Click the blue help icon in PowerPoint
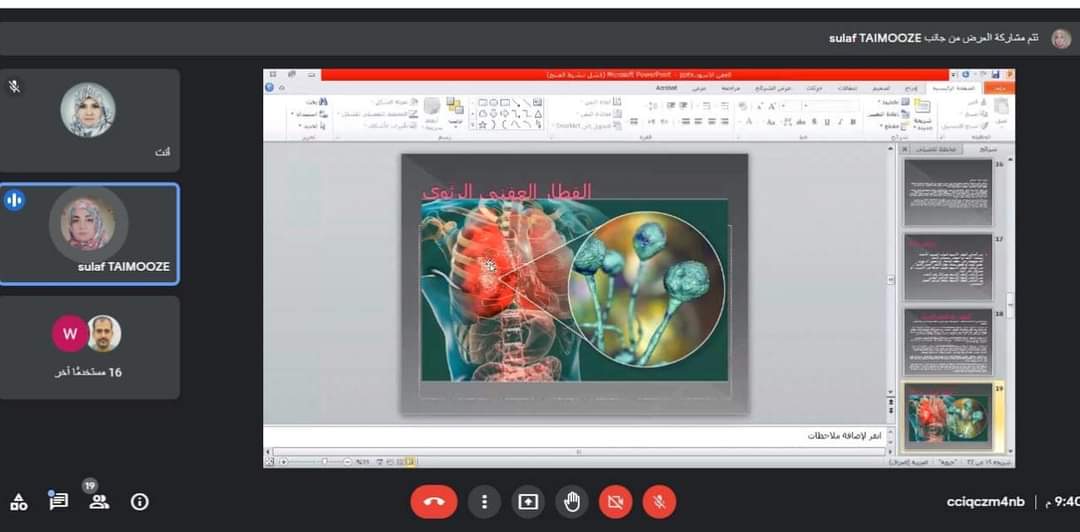This screenshot has width=1080, height=532. pyautogui.click(x=269, y=88)
